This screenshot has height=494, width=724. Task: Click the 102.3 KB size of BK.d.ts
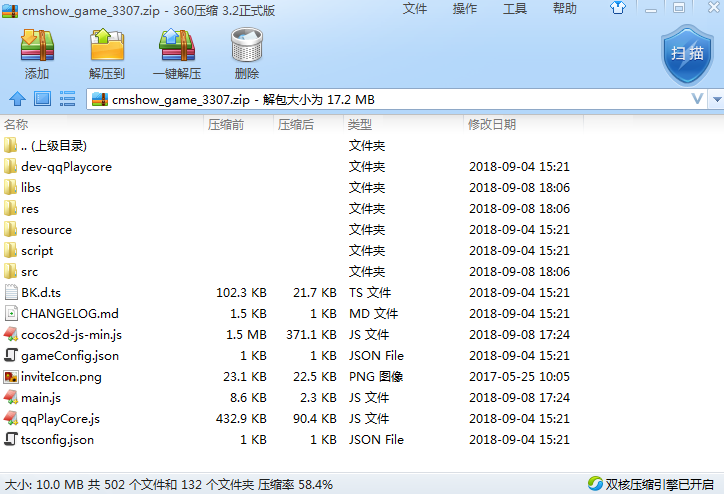tap(241, 293)
